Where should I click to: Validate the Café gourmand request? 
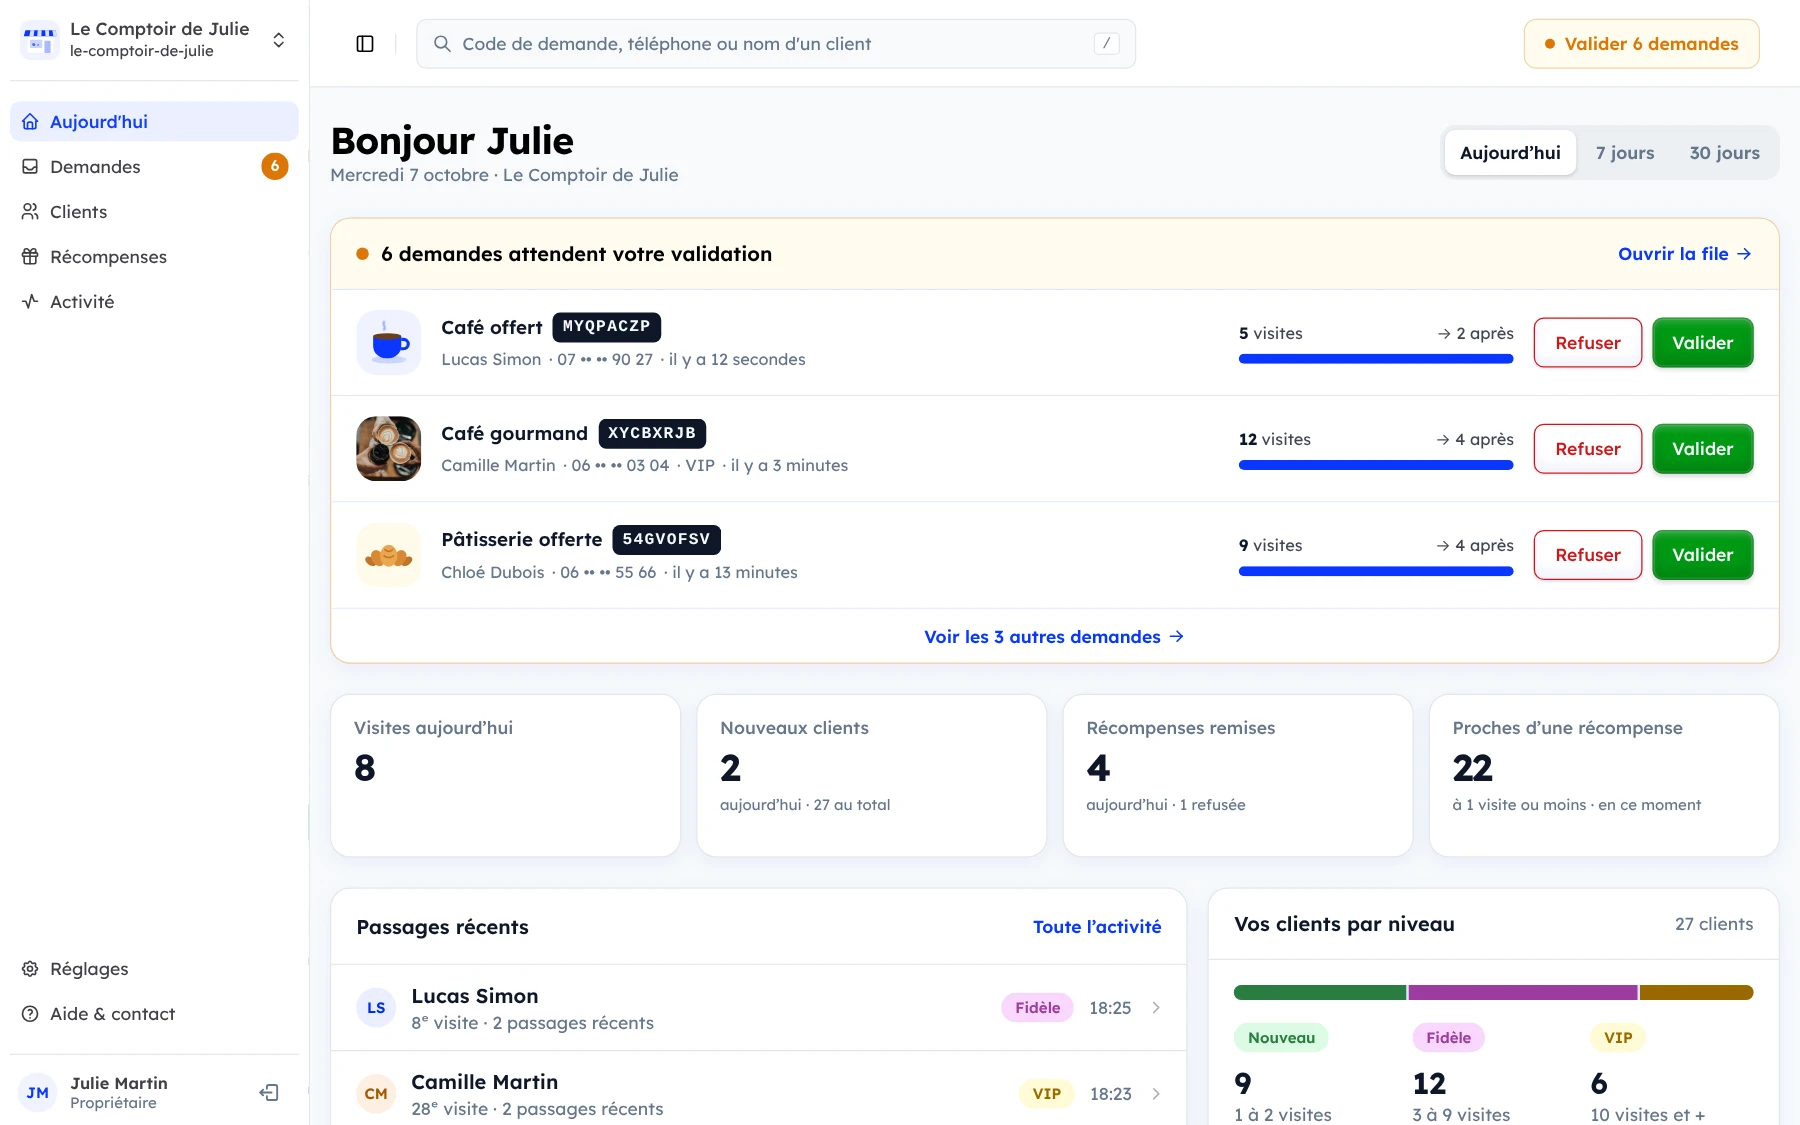click(1702, 449)
